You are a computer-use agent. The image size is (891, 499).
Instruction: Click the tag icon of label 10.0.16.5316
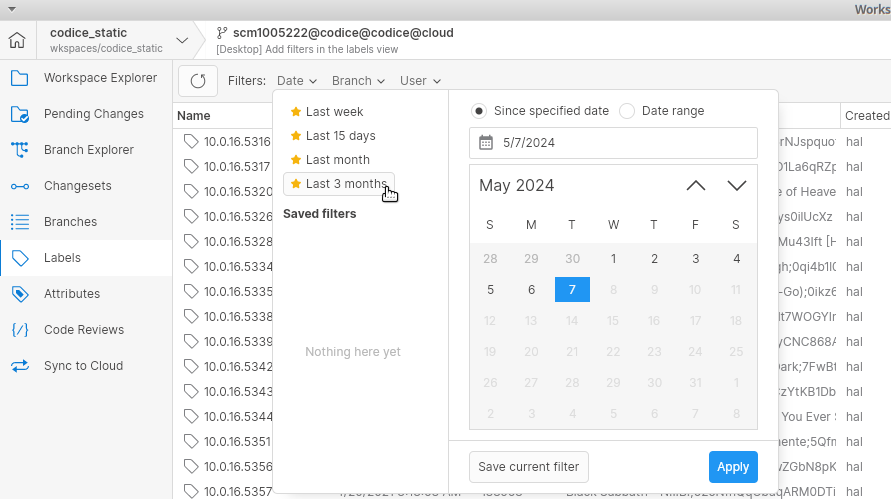pos(191,142)
